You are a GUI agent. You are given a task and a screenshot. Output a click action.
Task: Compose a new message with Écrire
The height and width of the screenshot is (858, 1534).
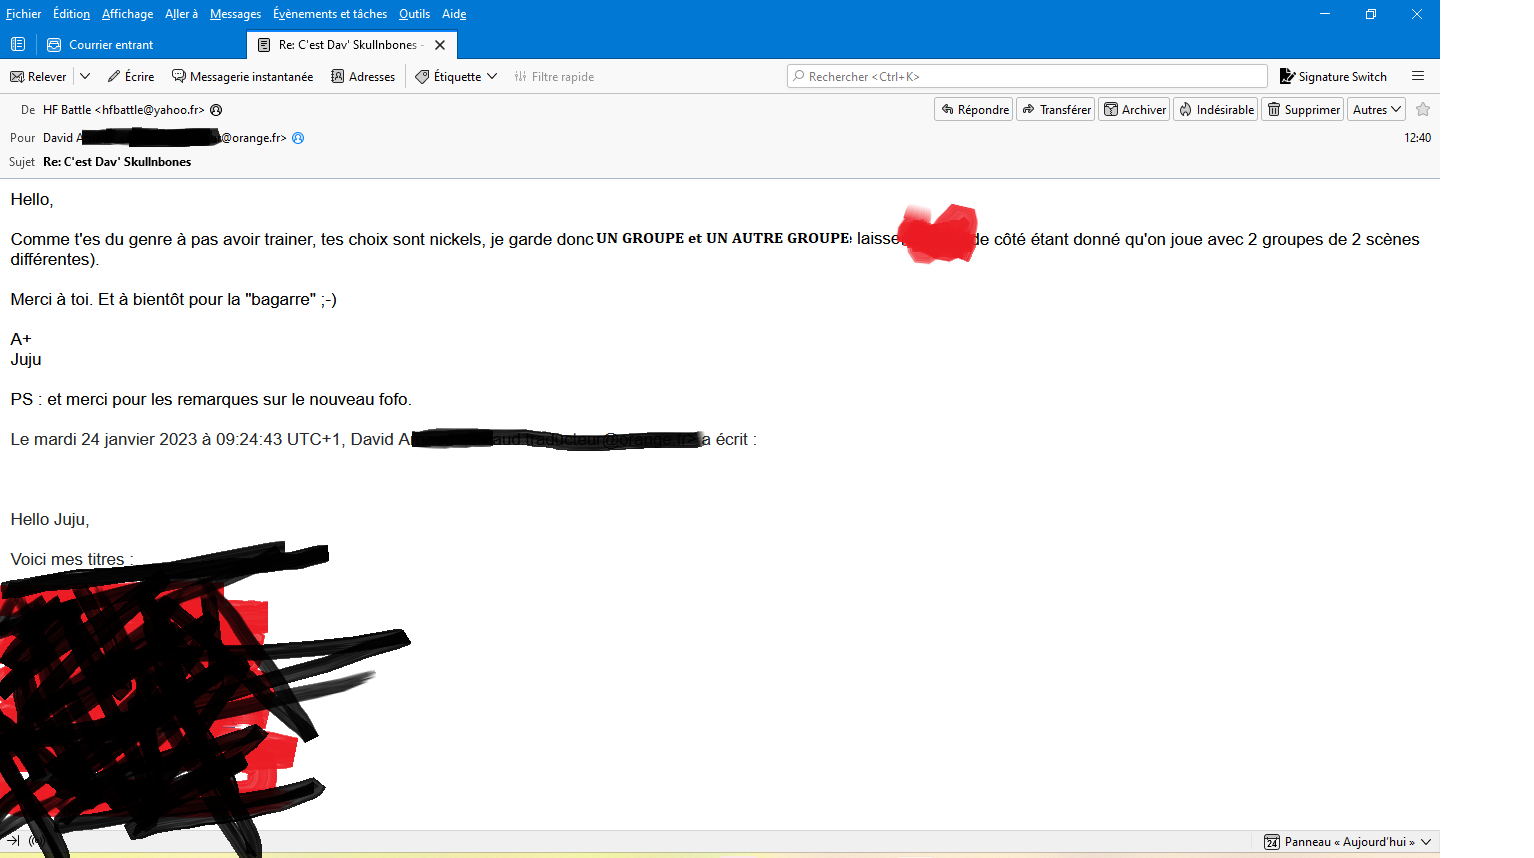coord(131,77)
